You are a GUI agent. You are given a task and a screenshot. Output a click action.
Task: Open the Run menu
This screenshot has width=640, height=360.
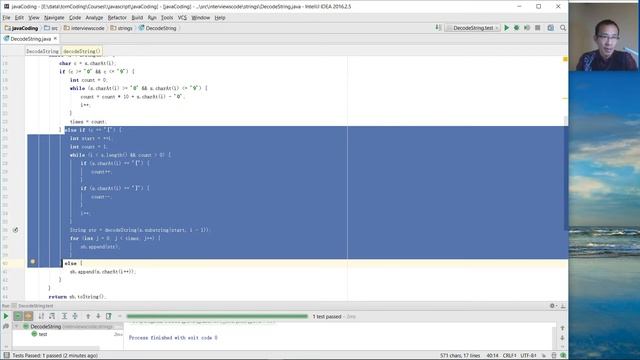click(x=152, y=18)
